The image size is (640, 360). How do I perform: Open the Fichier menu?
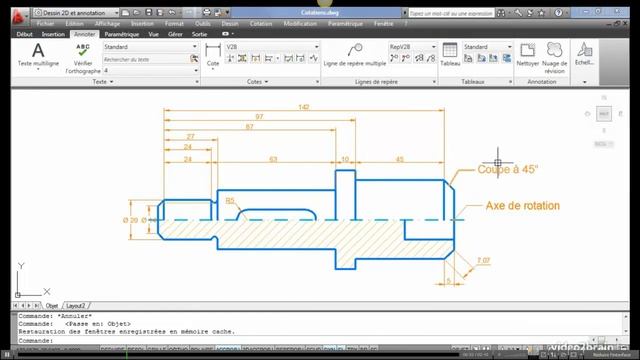pos(45,24)
